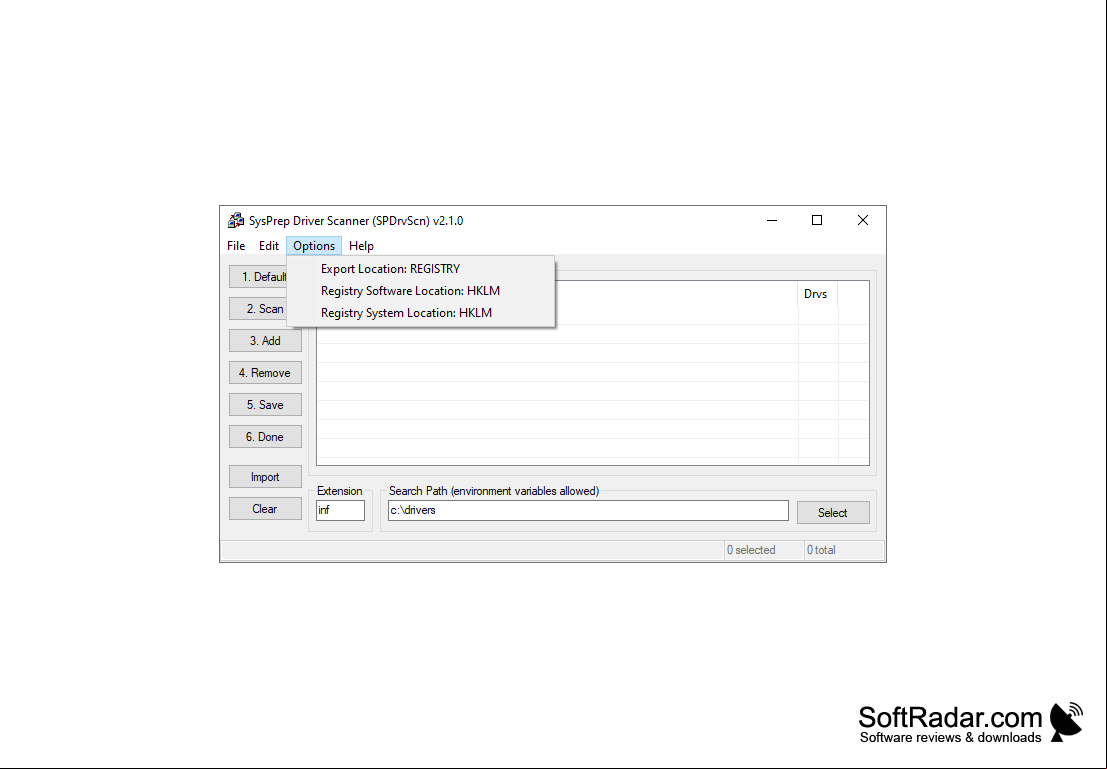Choose Export Location: REGISTRY
The height and width of the screenshot is (769, 1107).
[421, 269]
